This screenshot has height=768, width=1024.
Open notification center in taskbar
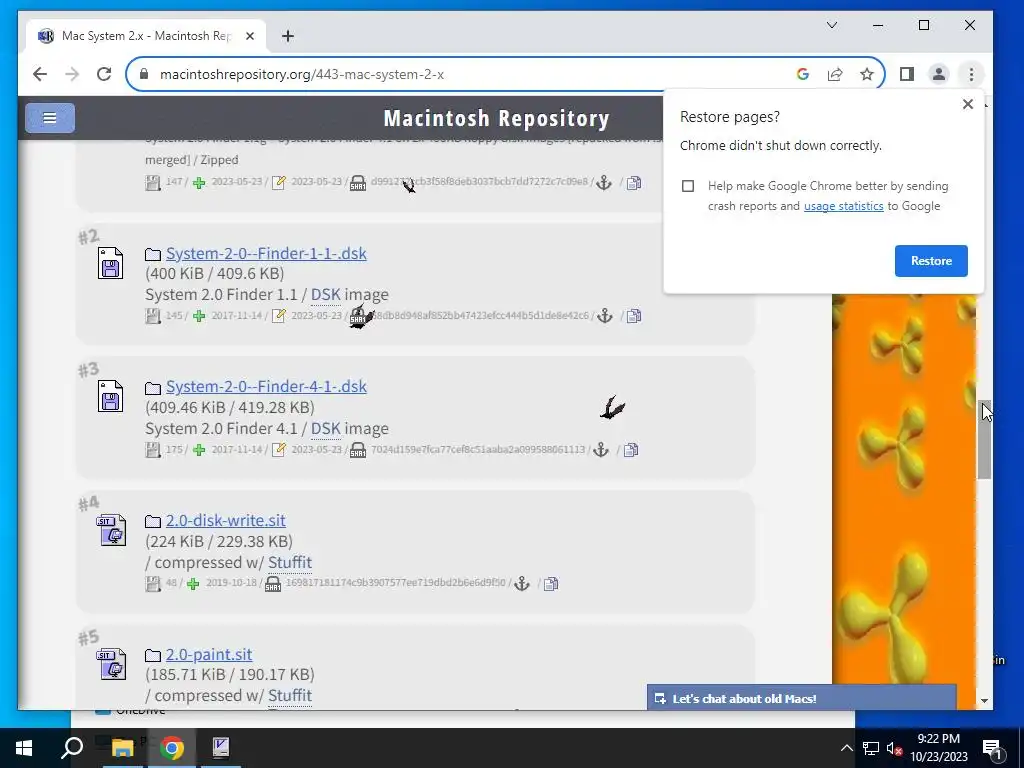pos(992,748)
